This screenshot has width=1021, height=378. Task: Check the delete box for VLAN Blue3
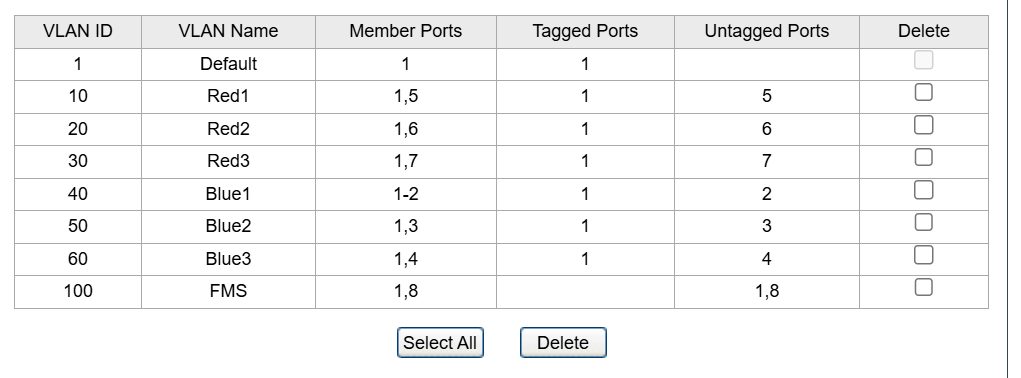pyautogui.click(x=923, y=255)
